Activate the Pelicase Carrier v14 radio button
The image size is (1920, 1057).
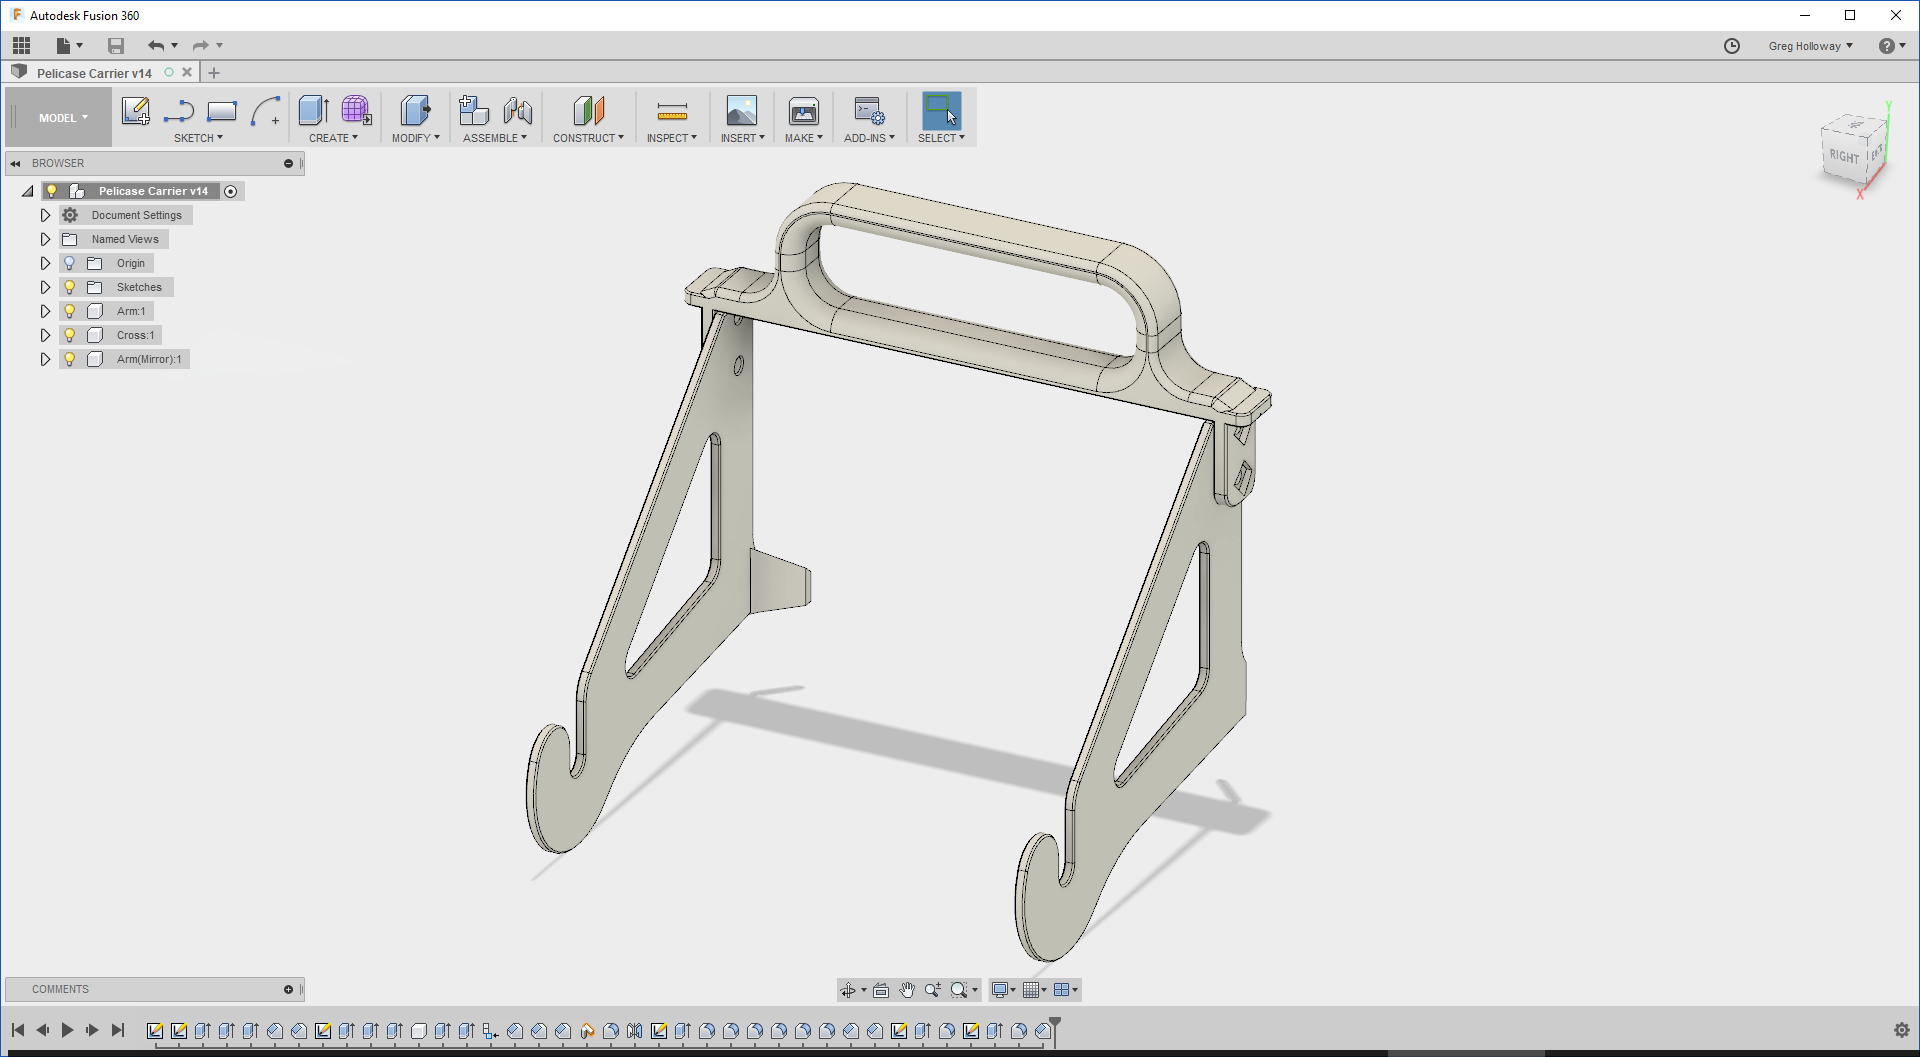point(231,191)
